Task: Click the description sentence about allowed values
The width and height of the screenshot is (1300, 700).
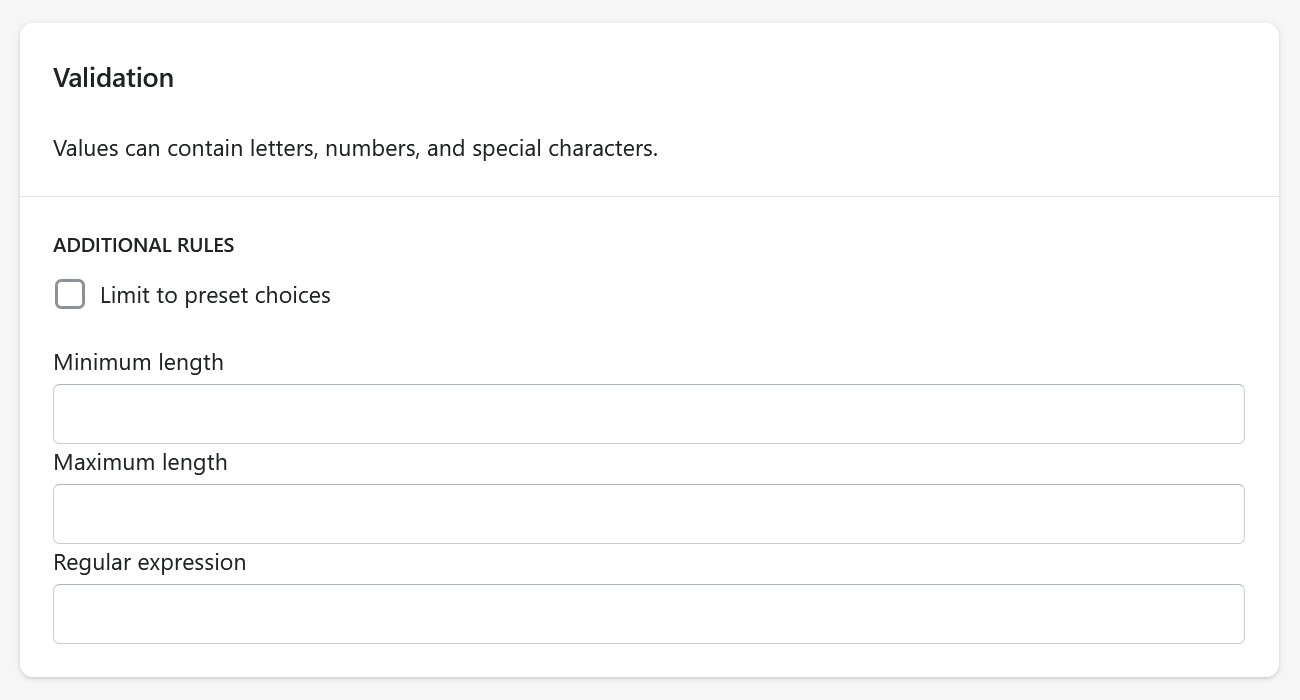Action: pyautogui.click(x=356, y=149)
